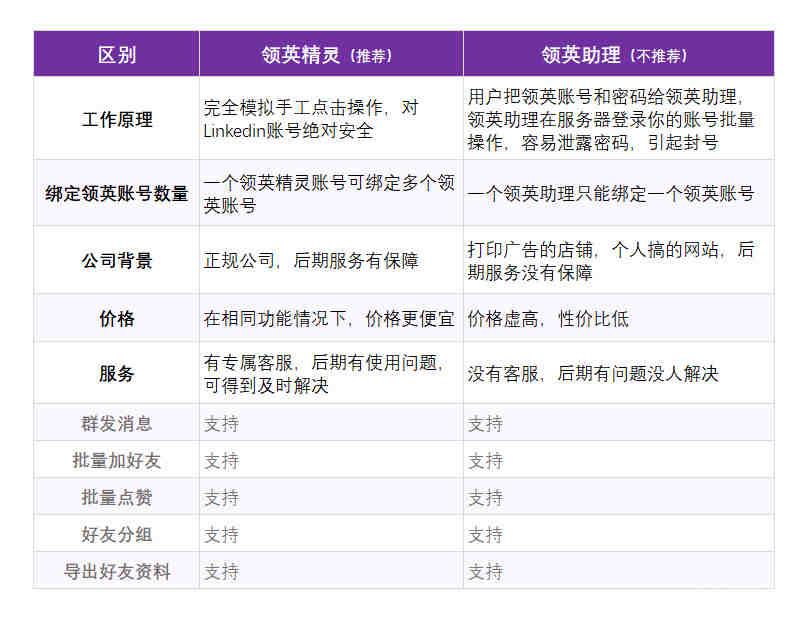The image size is (806, 617).
Task: Select the 价格 row label
Action: [117, 318]
